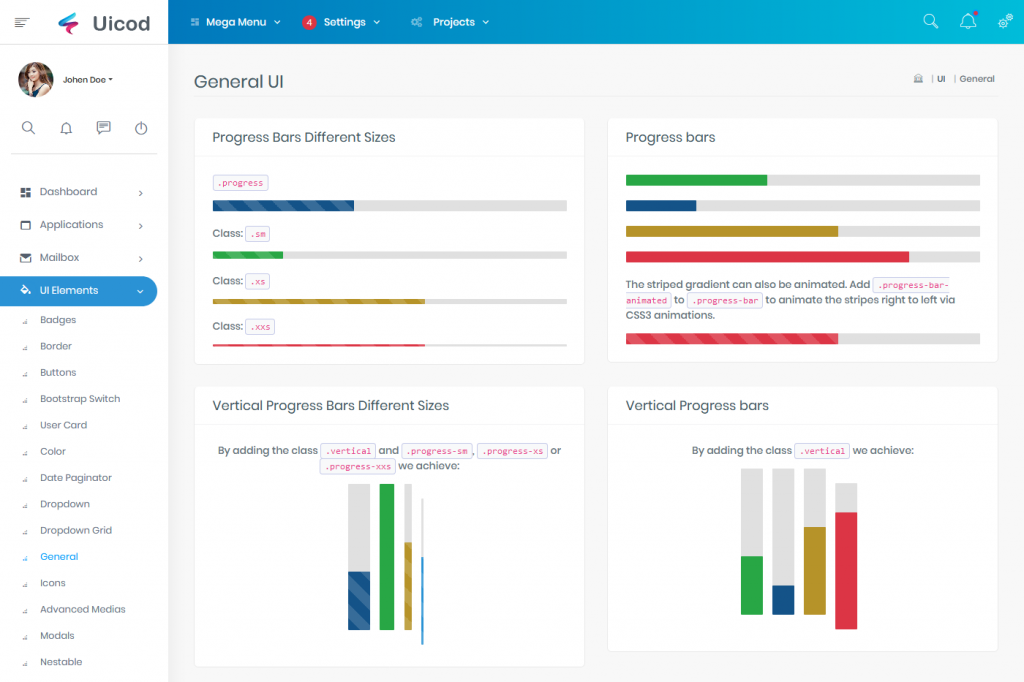Image resolution: width=1024 pixels, height=682 pixels.
Task: Open search from the sidebar icon row
Action: (x=28, y=128)
